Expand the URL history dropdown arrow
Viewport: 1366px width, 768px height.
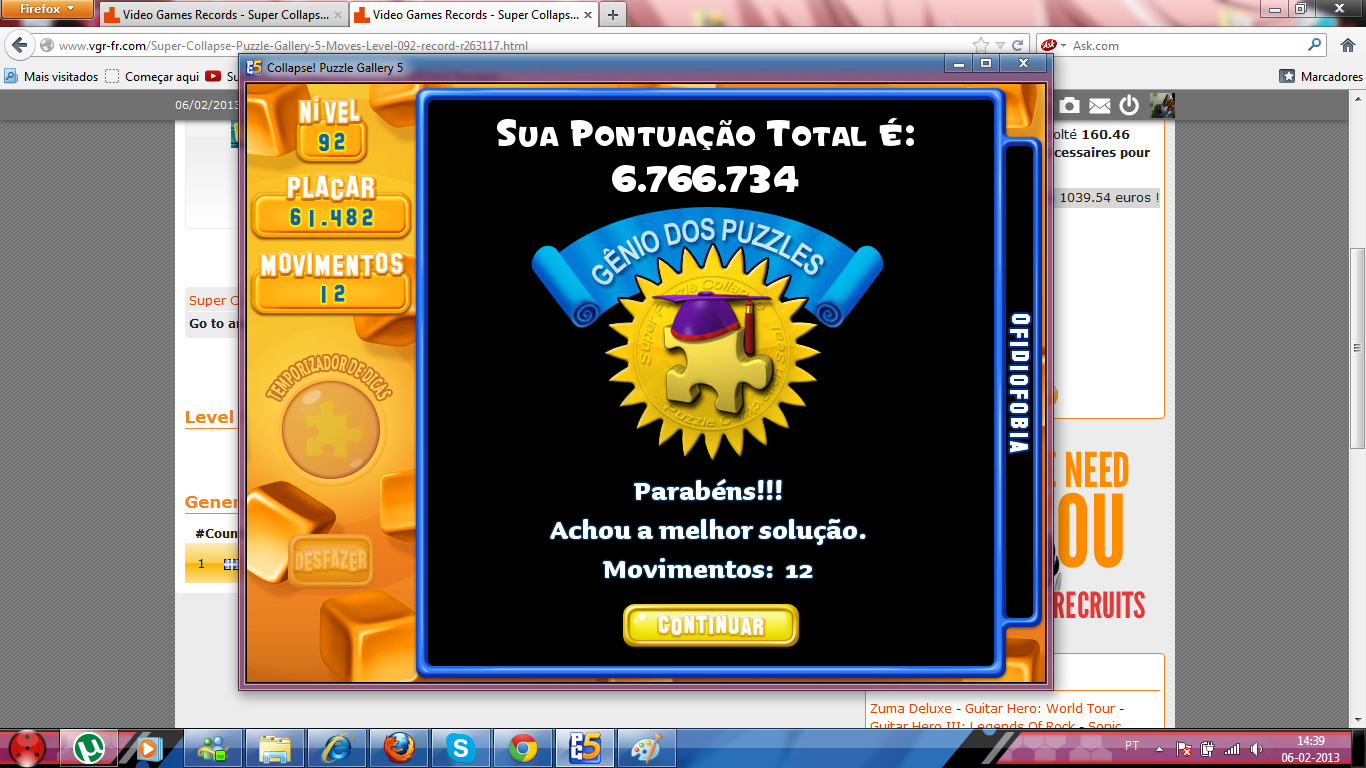[1000, 46]
